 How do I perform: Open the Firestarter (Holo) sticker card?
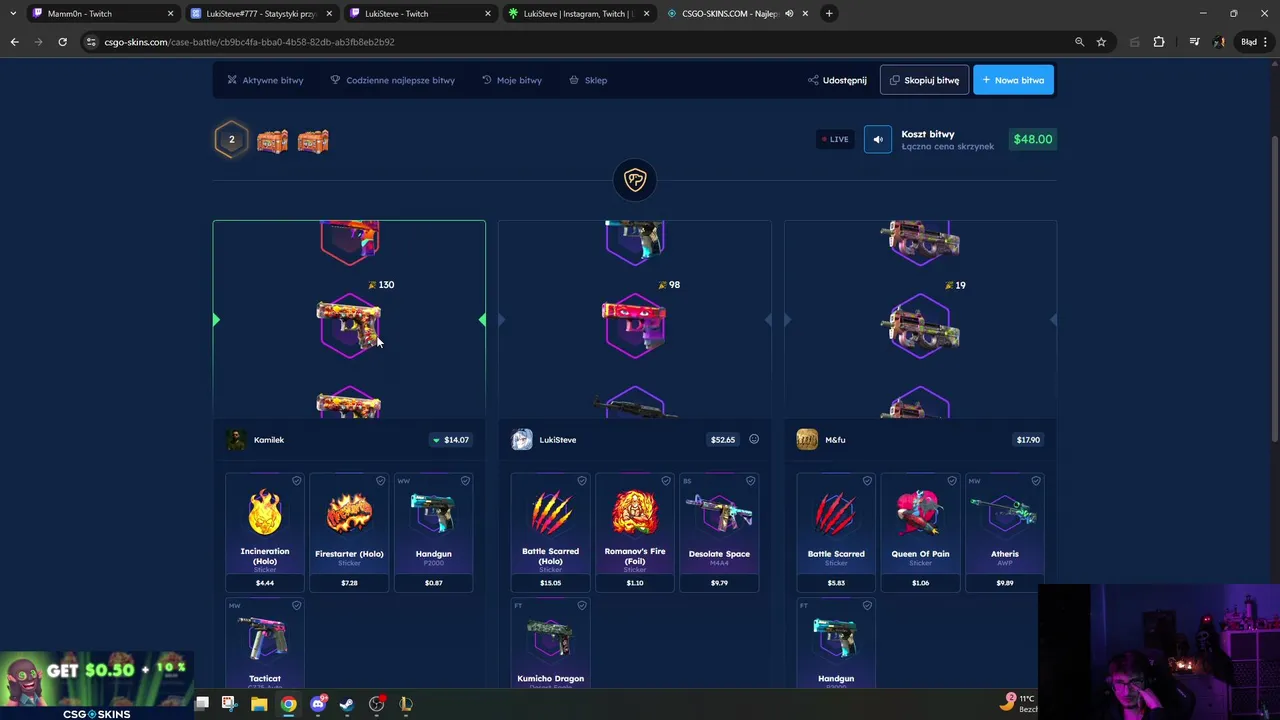coord(349,532)
